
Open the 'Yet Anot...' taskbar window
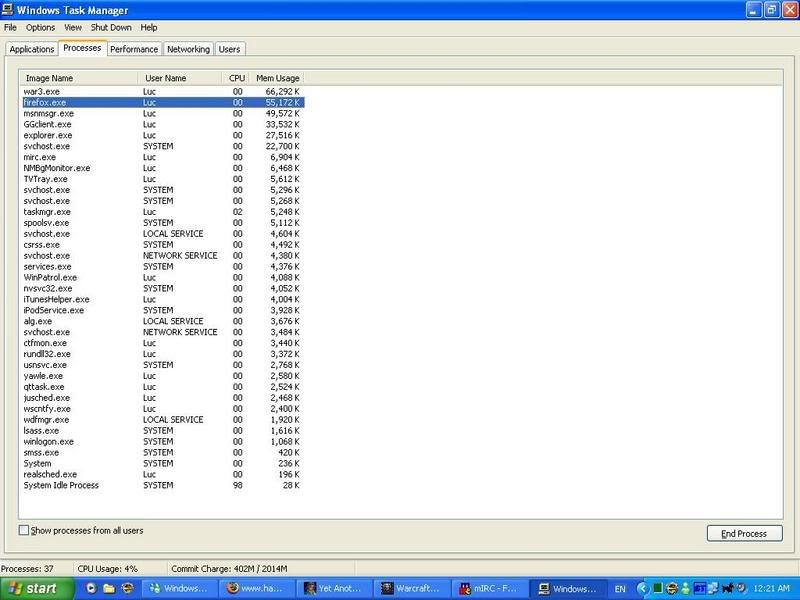(336, 589)
